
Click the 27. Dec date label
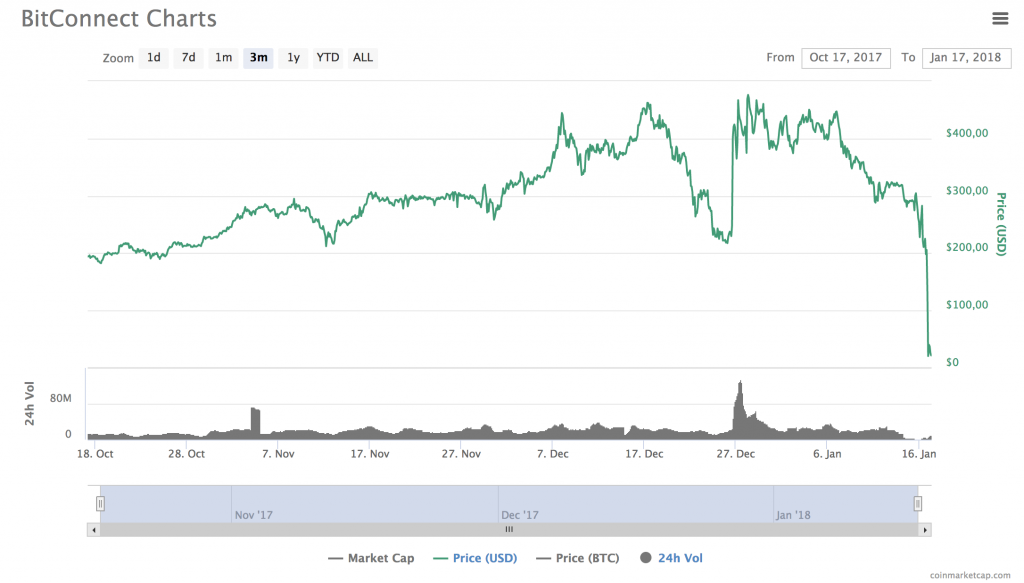(x=735, y=454)
